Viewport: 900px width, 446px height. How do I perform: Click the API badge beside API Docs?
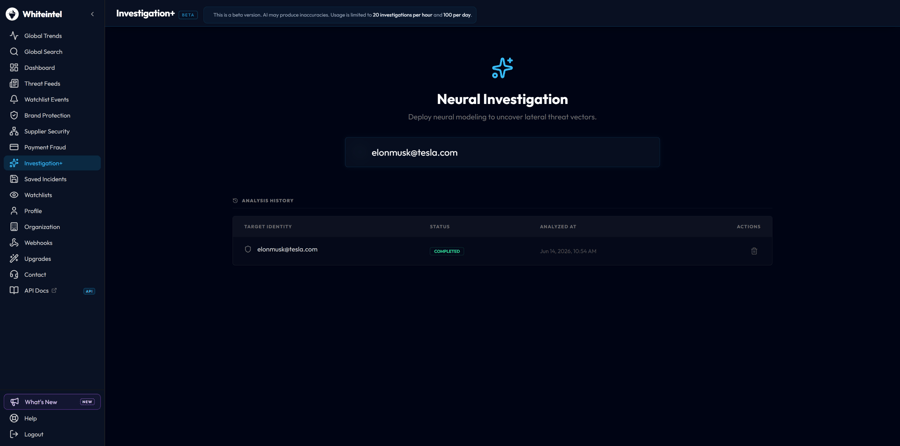[x=89, y=291]
